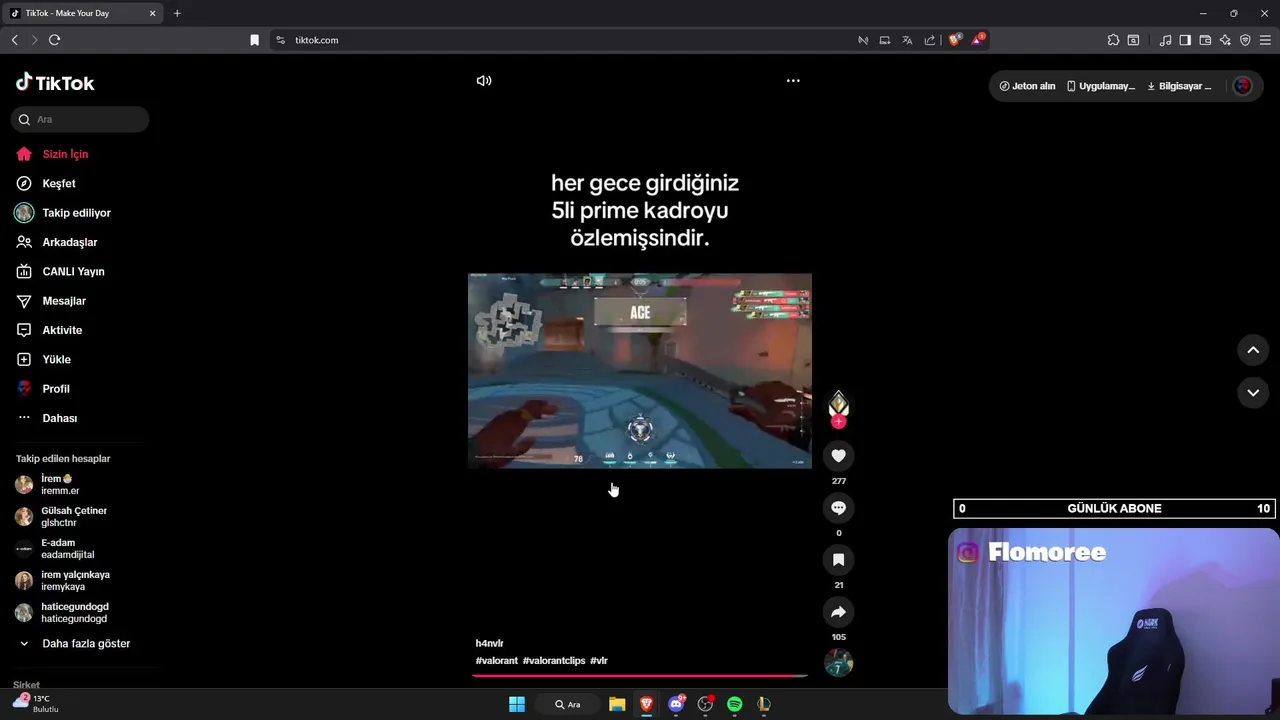Open the media control music note icon
Viewport: 1280px width, 720px height.
1165,40
